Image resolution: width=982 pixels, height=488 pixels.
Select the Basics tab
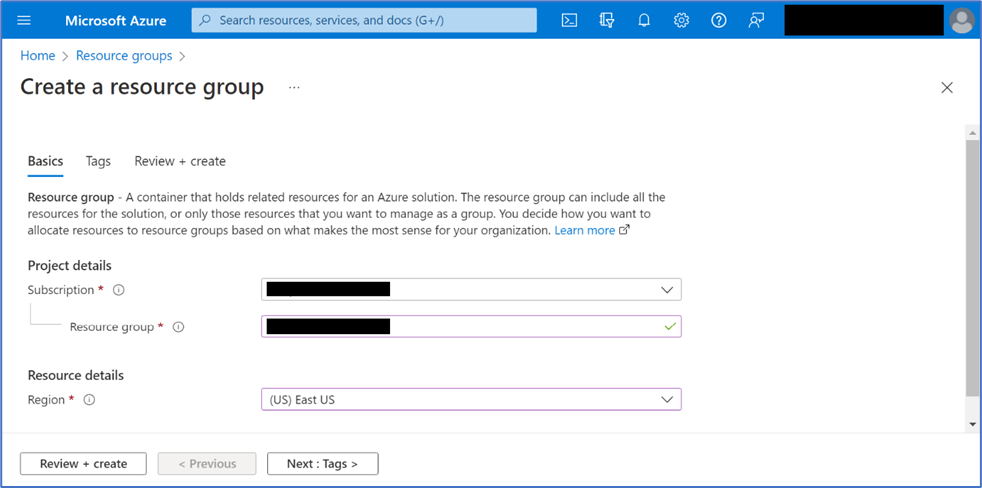[45, 162]
